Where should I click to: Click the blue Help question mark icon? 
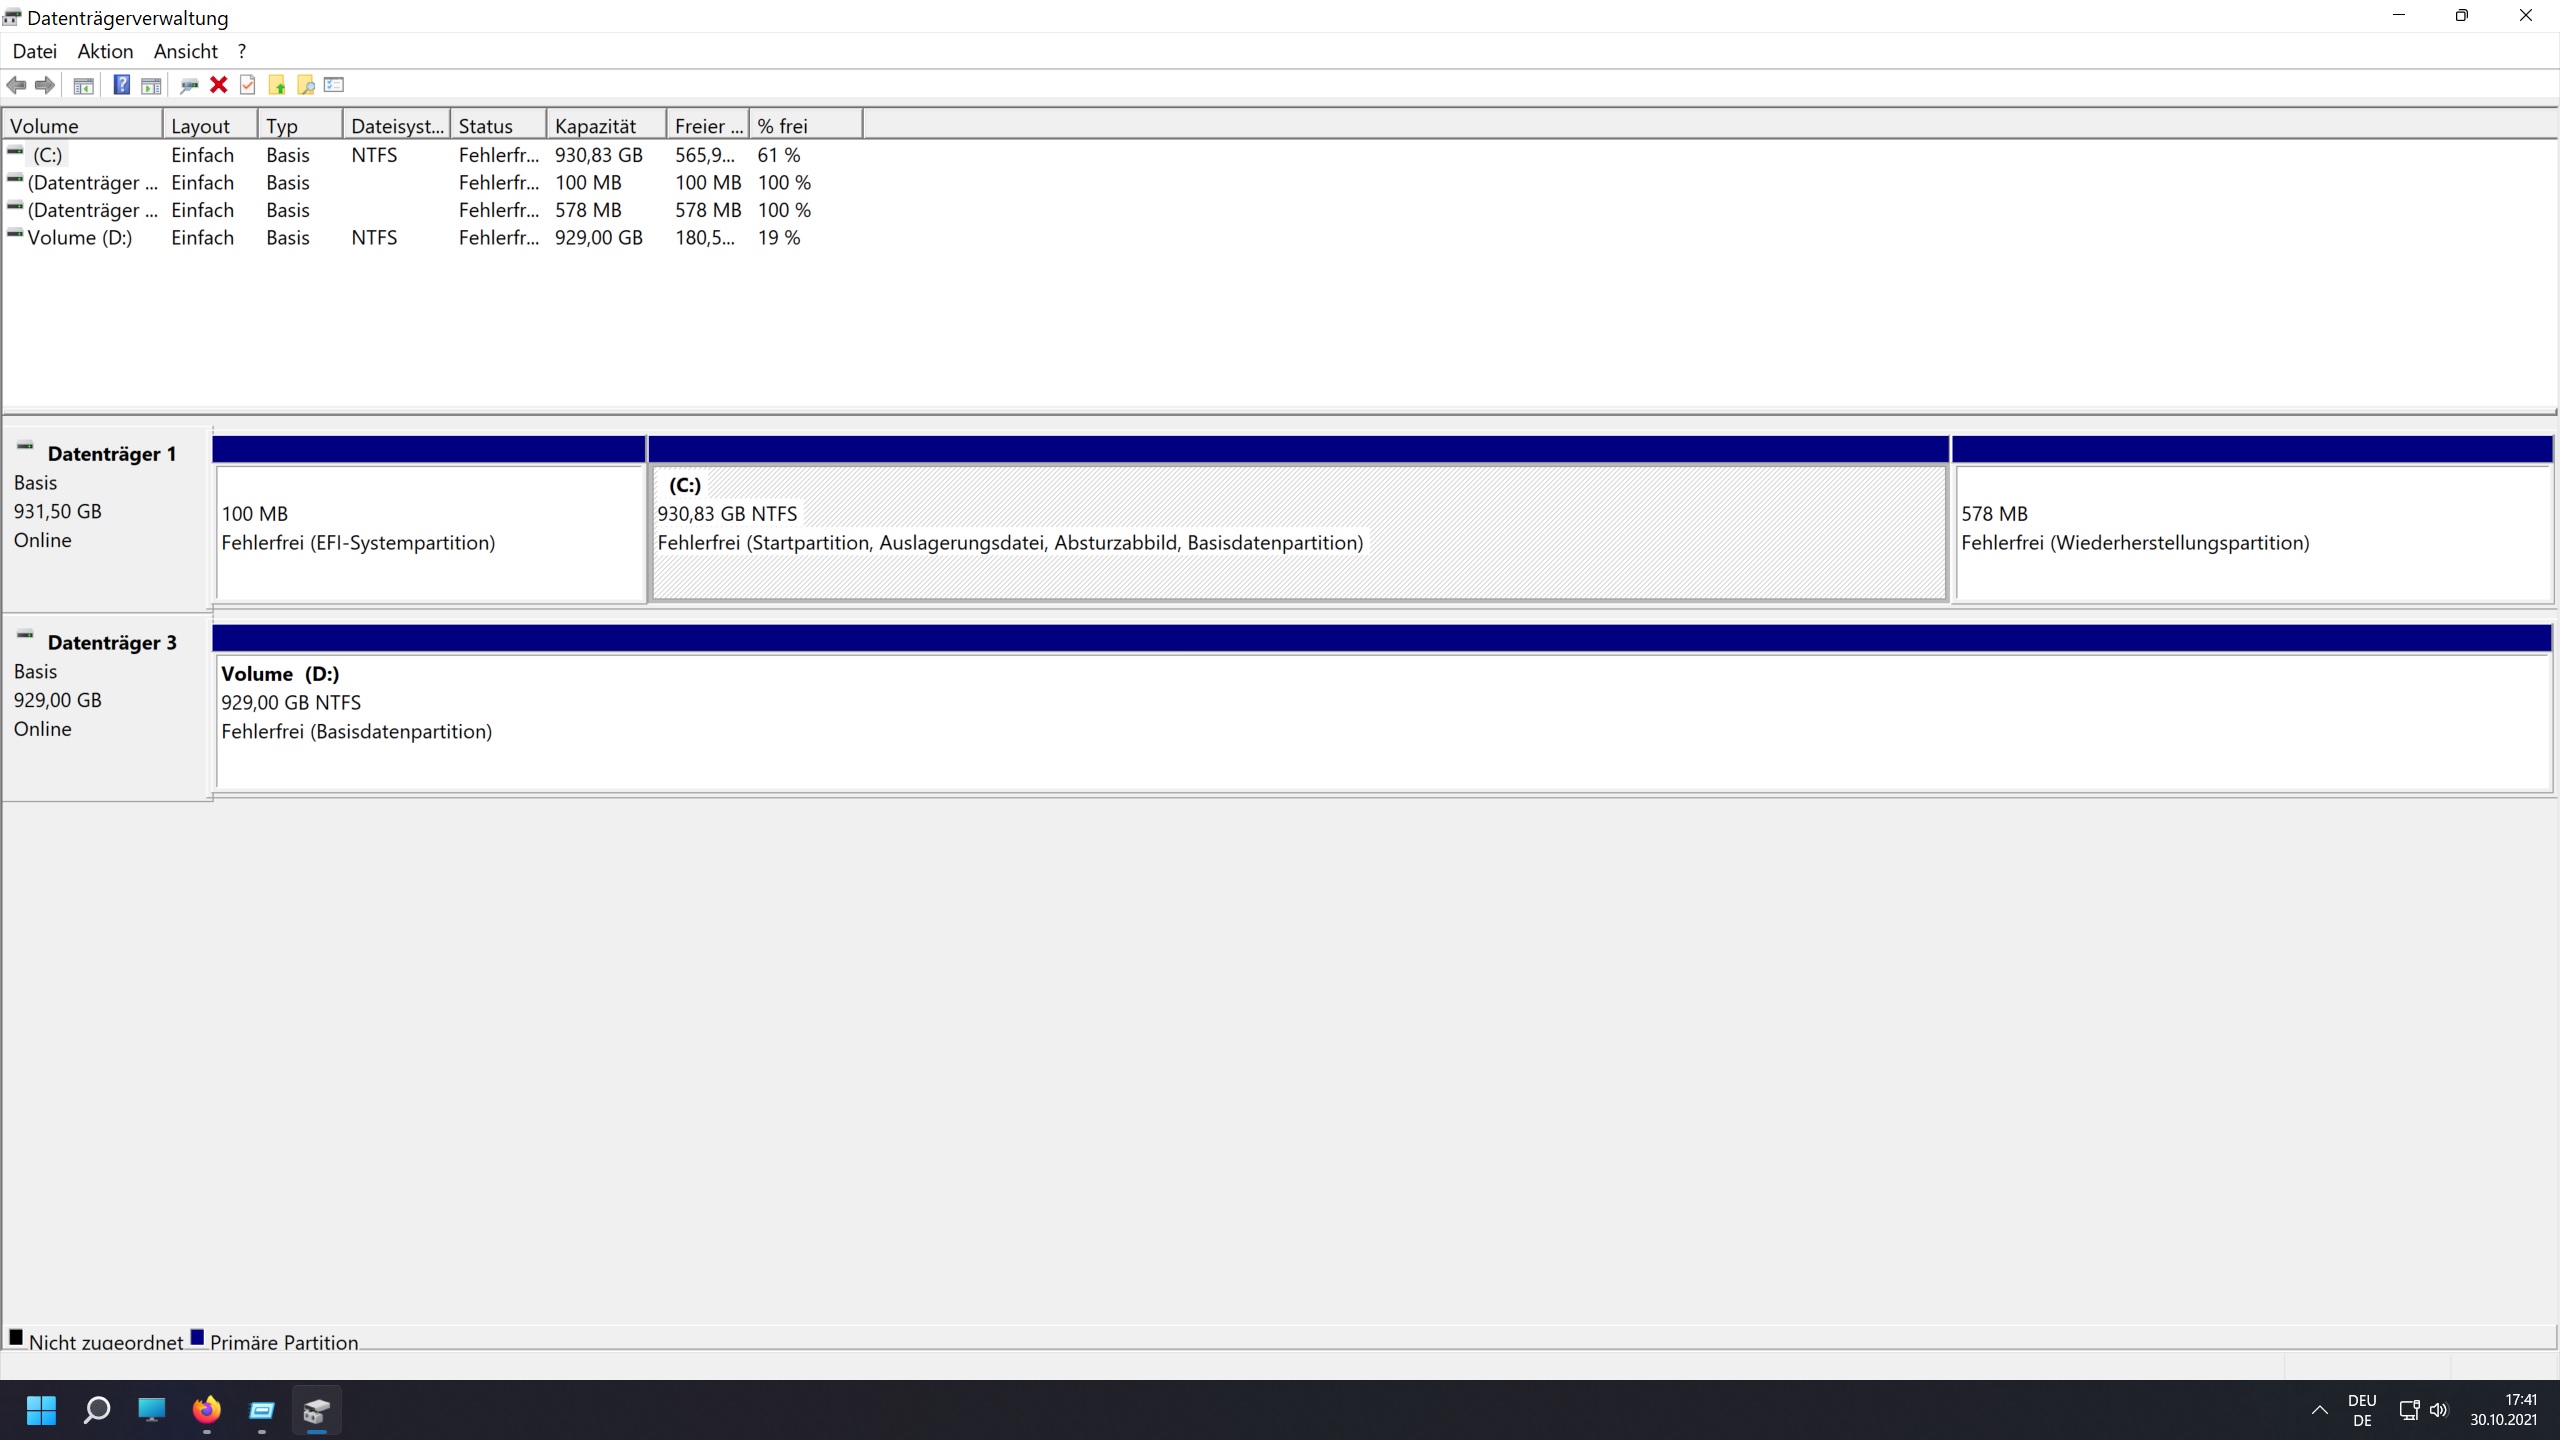[121, 85]
